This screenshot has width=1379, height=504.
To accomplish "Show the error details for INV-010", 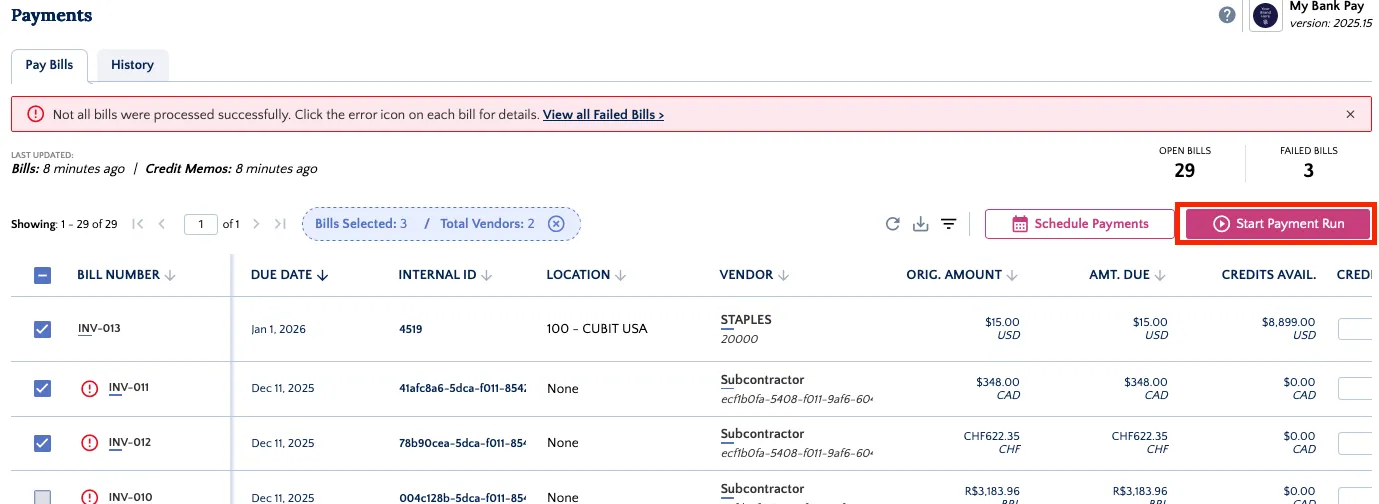I will (x=90, y=497).
